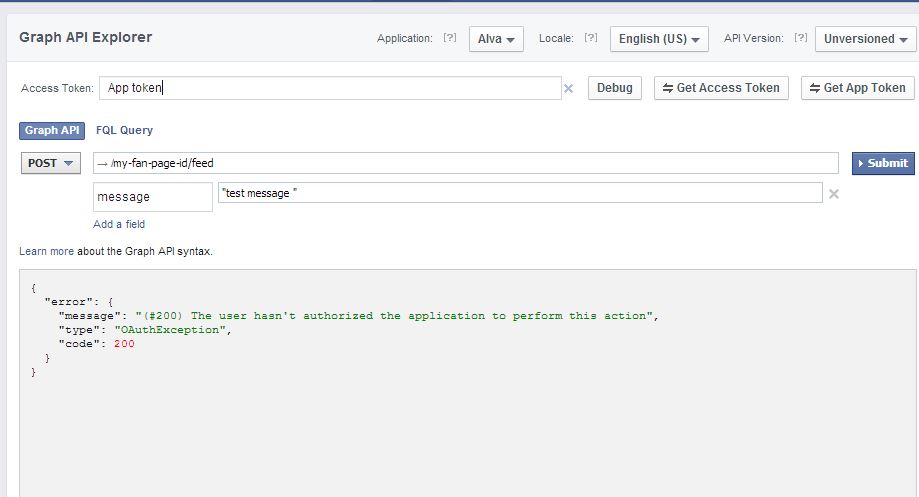Select the Graph API tab
This screenshot has width=919, height=497.
pyautogui.click(x=52, y=130)
